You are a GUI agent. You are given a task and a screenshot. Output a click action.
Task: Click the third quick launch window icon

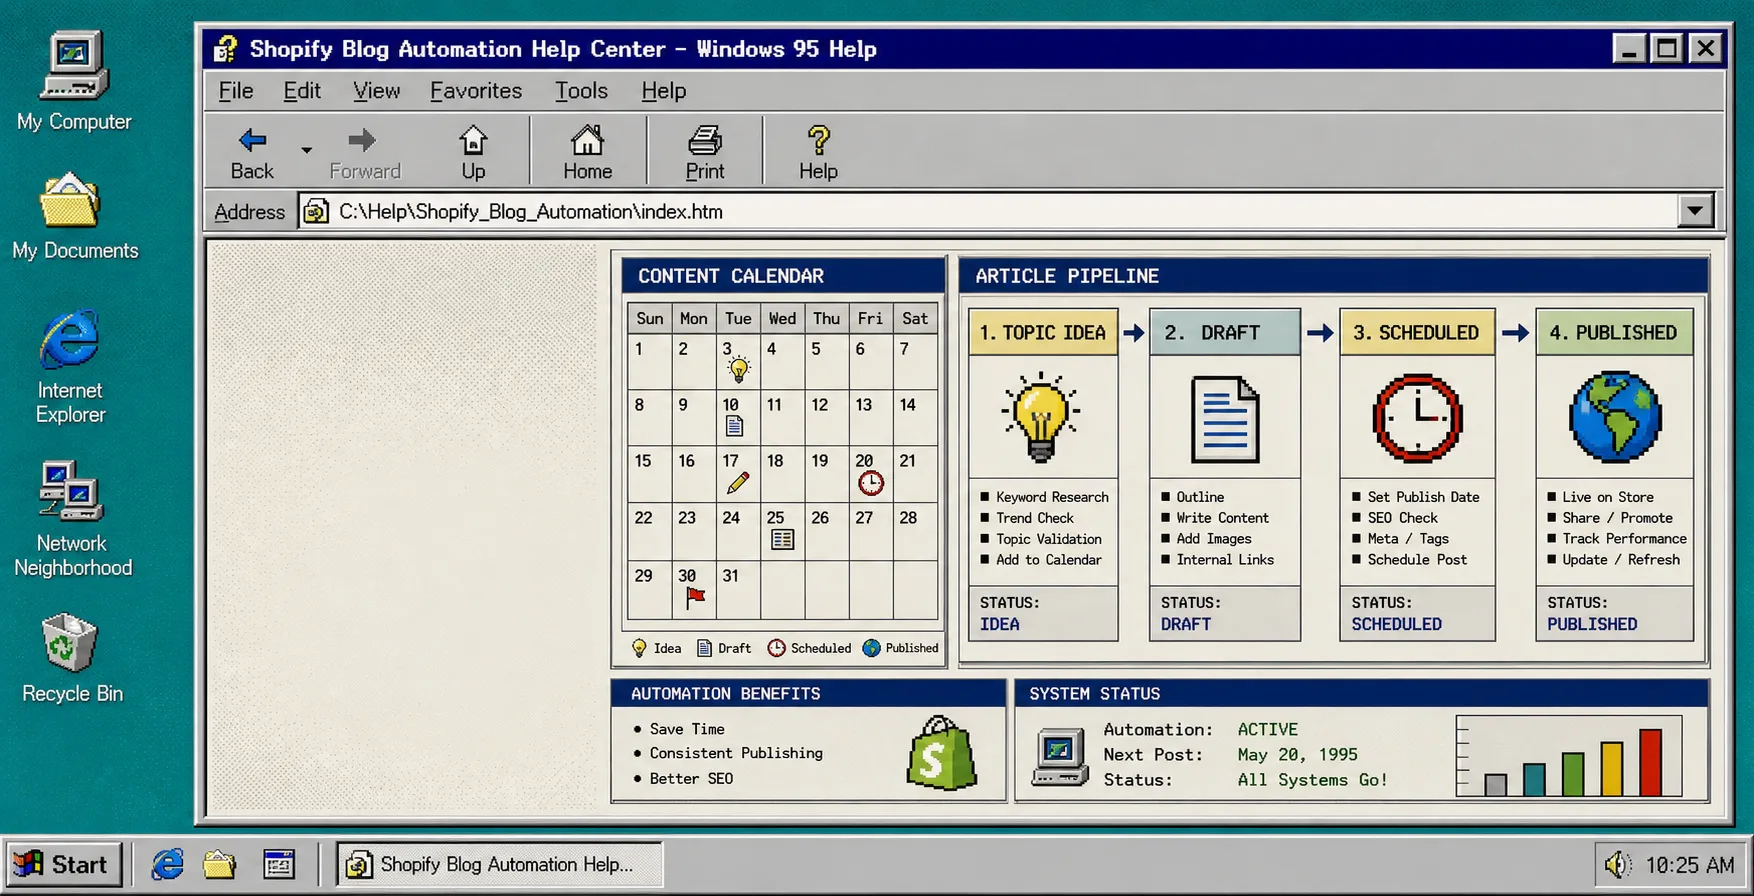278,864
